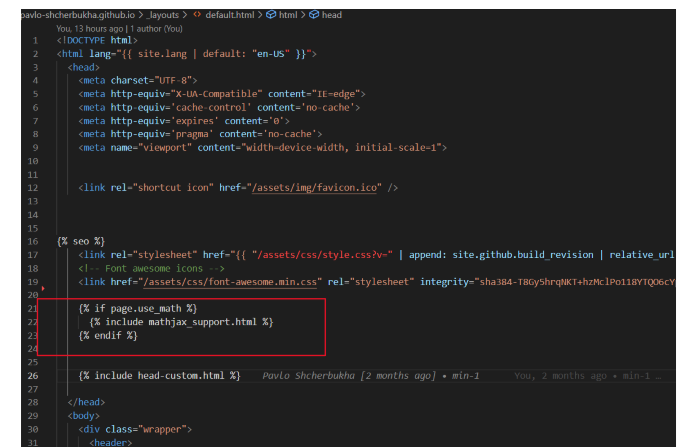The image size is (689, 447).
Task: Open the "You, 13 hours ago" CodeLens
Action: point(92,28)
